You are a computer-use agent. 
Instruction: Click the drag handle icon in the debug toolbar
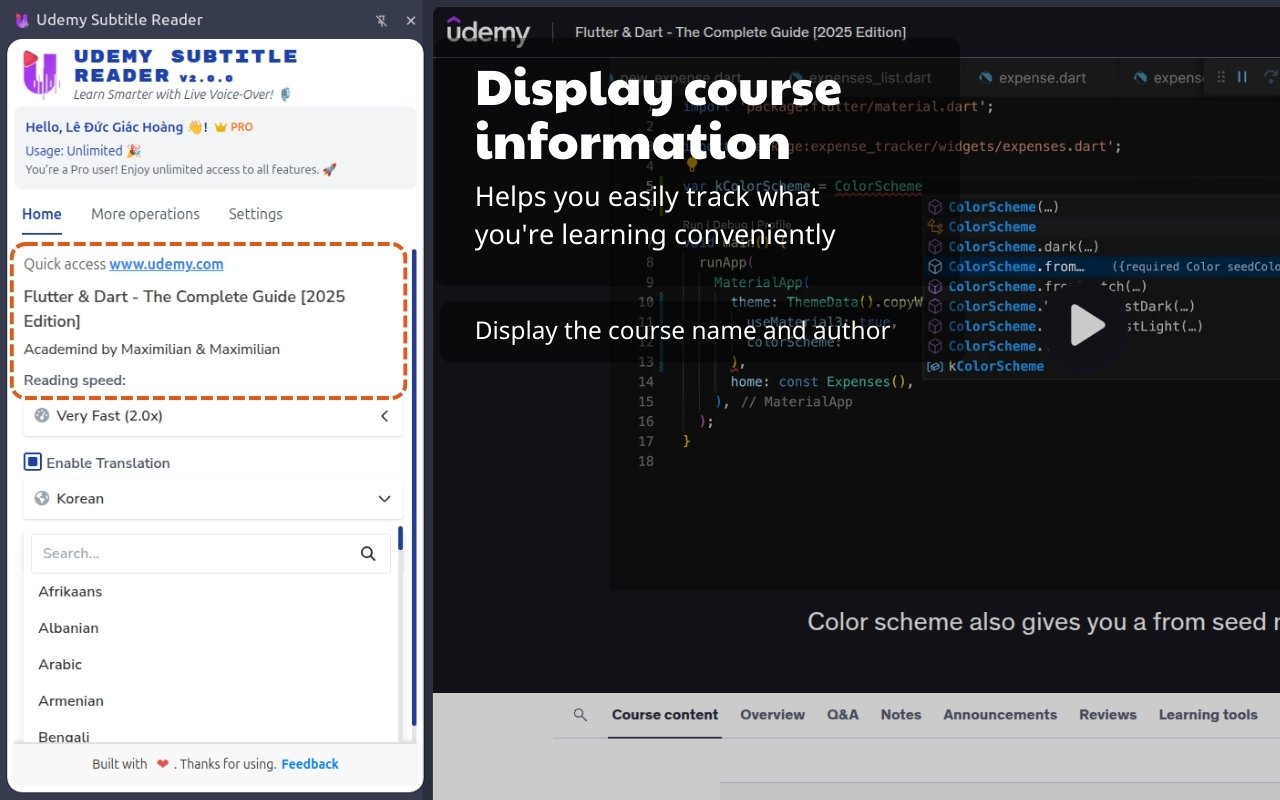point(1220,77)
